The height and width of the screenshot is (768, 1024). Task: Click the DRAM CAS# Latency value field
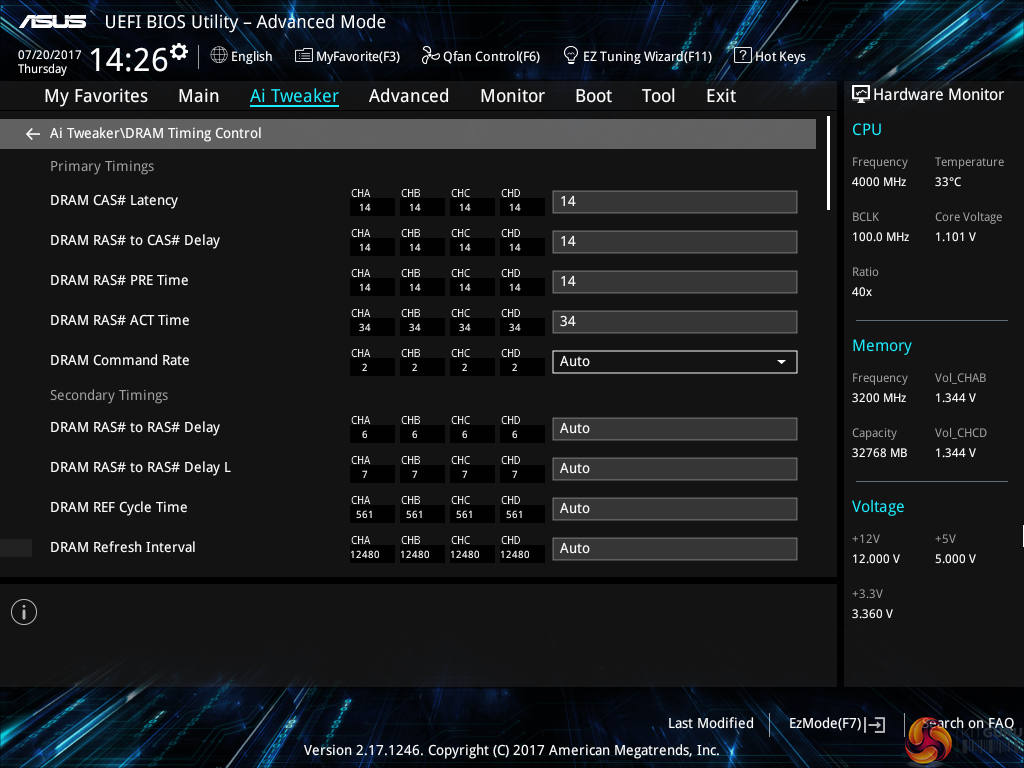(x=674, y=202)
